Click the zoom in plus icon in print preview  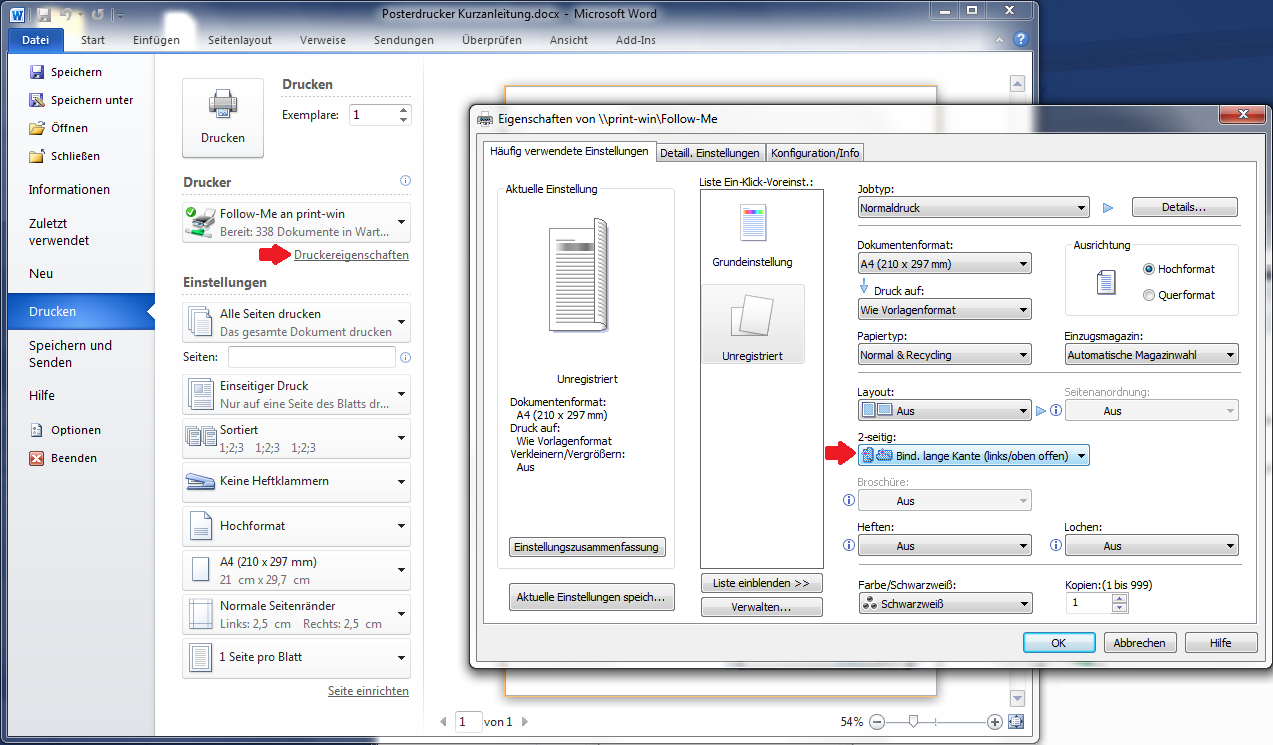coord(994,722)
